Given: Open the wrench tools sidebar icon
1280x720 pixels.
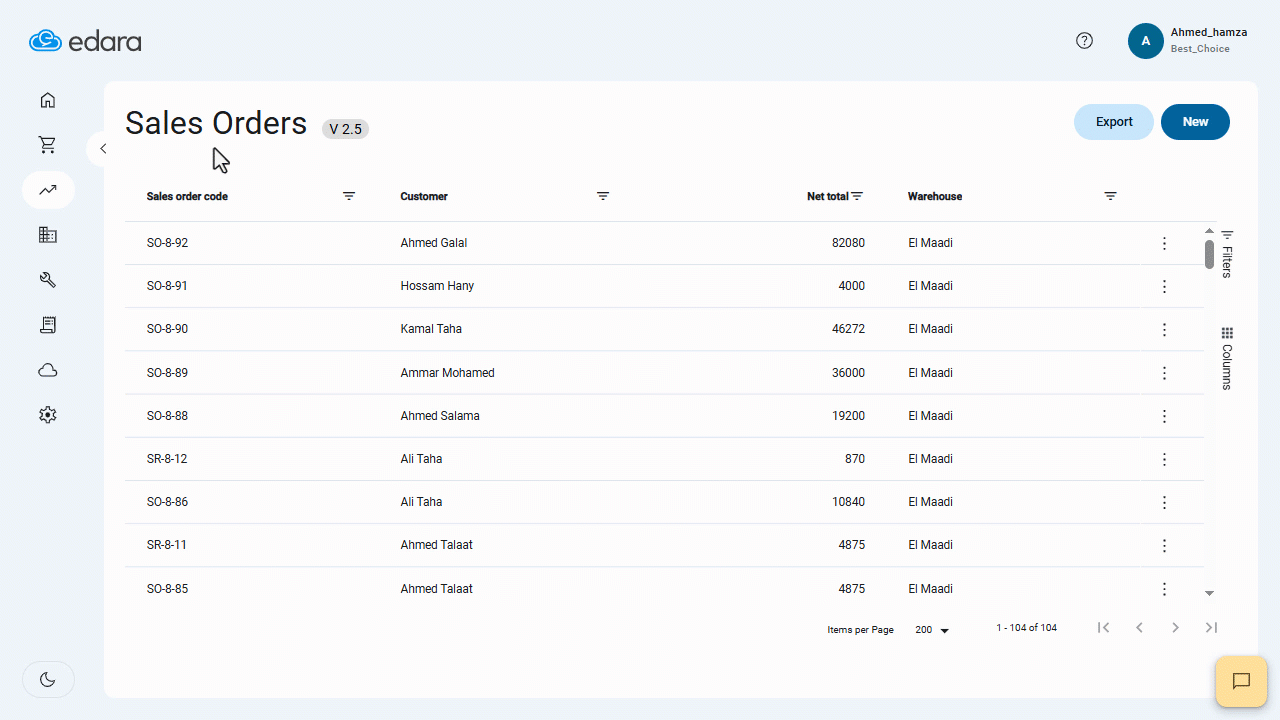Looking at the screenshot, I should (x=47, y=280).
